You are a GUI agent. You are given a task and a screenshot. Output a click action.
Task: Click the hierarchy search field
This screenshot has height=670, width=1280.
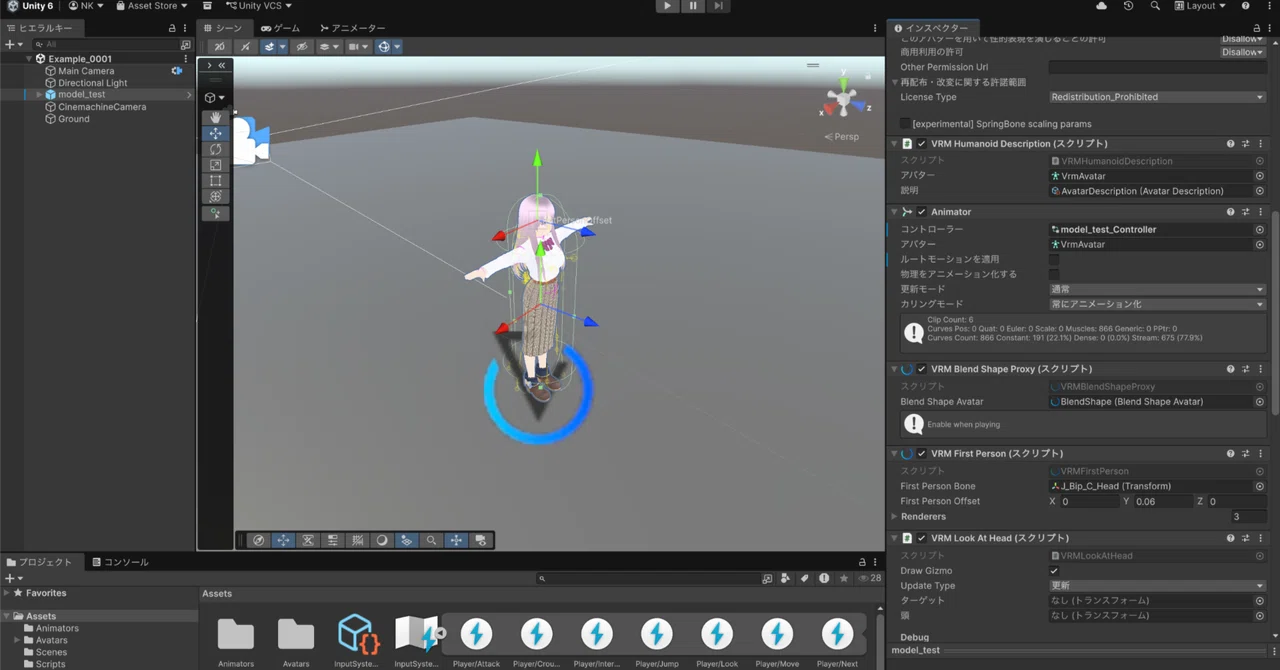105,45
